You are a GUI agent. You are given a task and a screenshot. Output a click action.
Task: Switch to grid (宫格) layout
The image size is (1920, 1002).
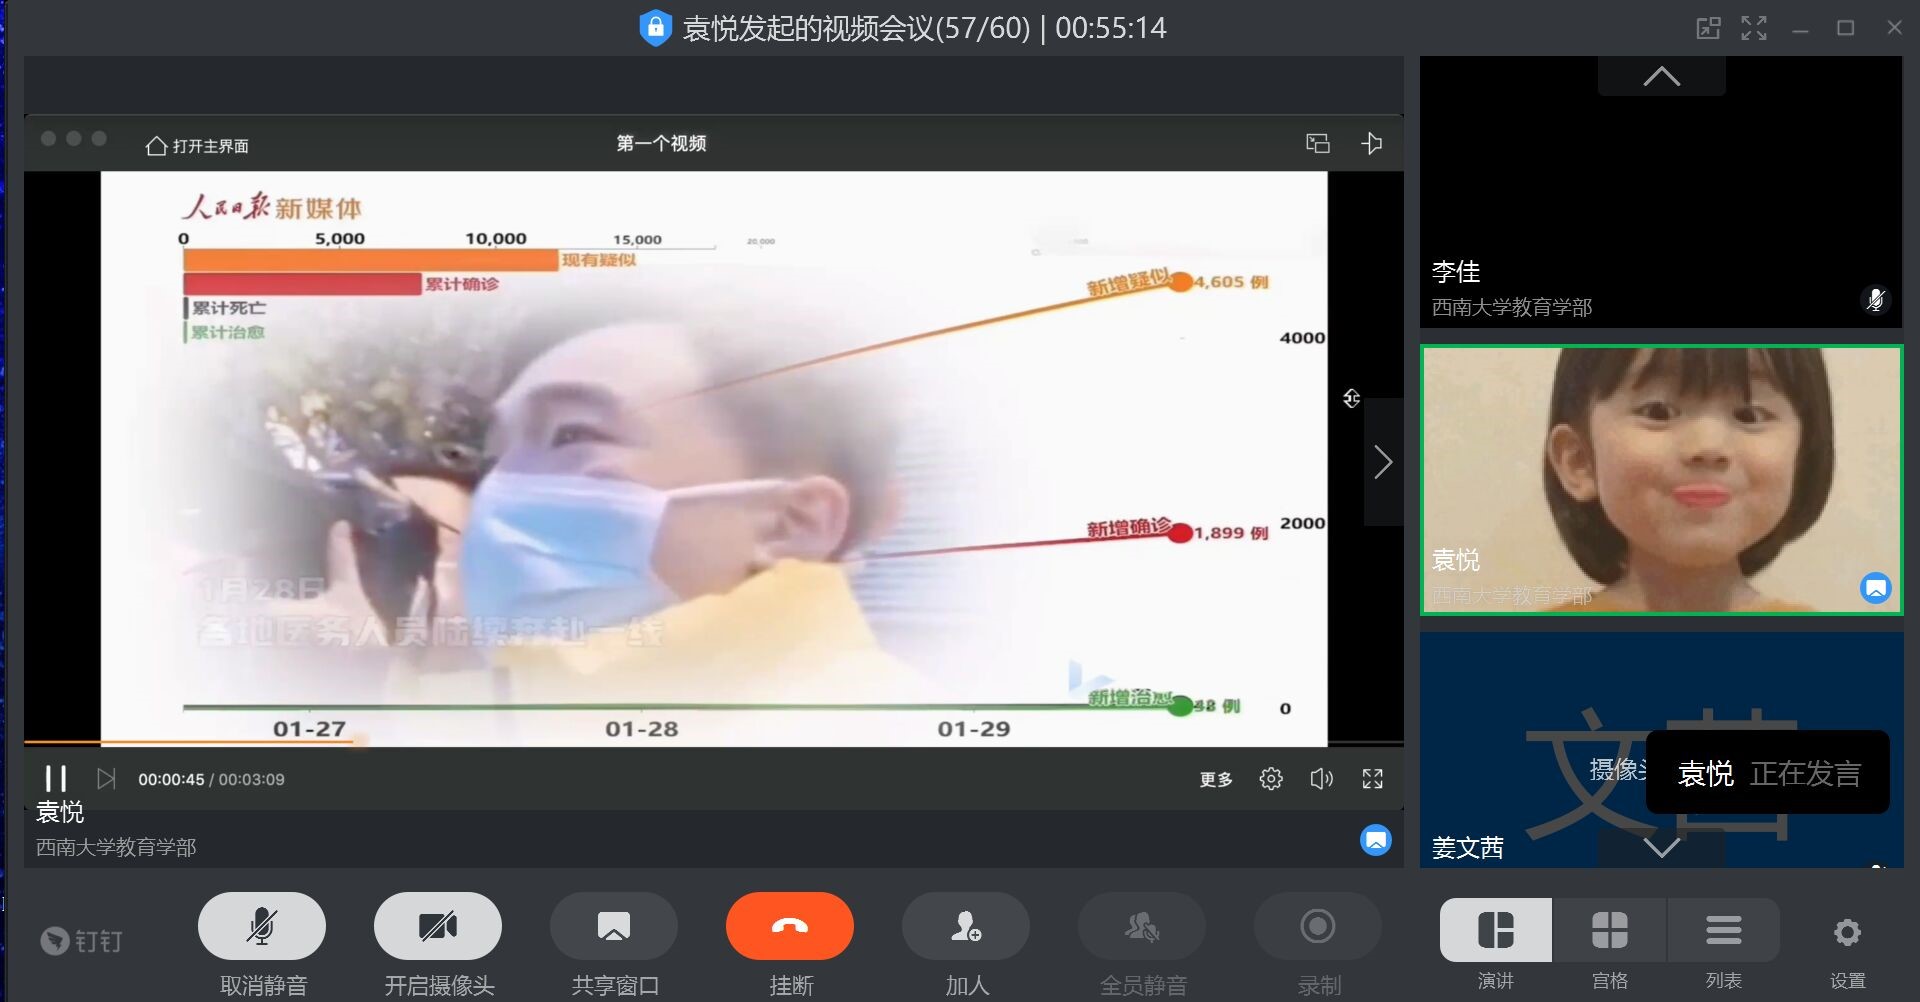(x=1609, y=931)
